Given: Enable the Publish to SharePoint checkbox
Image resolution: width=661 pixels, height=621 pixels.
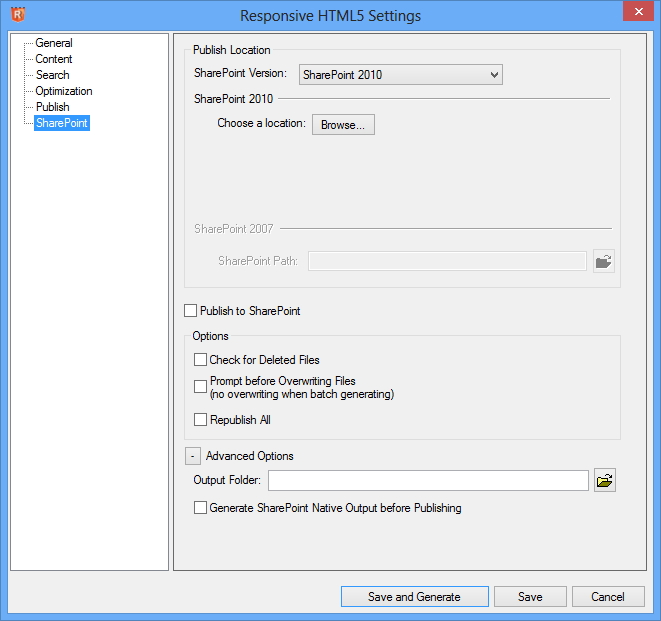Looking at the screenshot, I should click(x=191, y=311).
